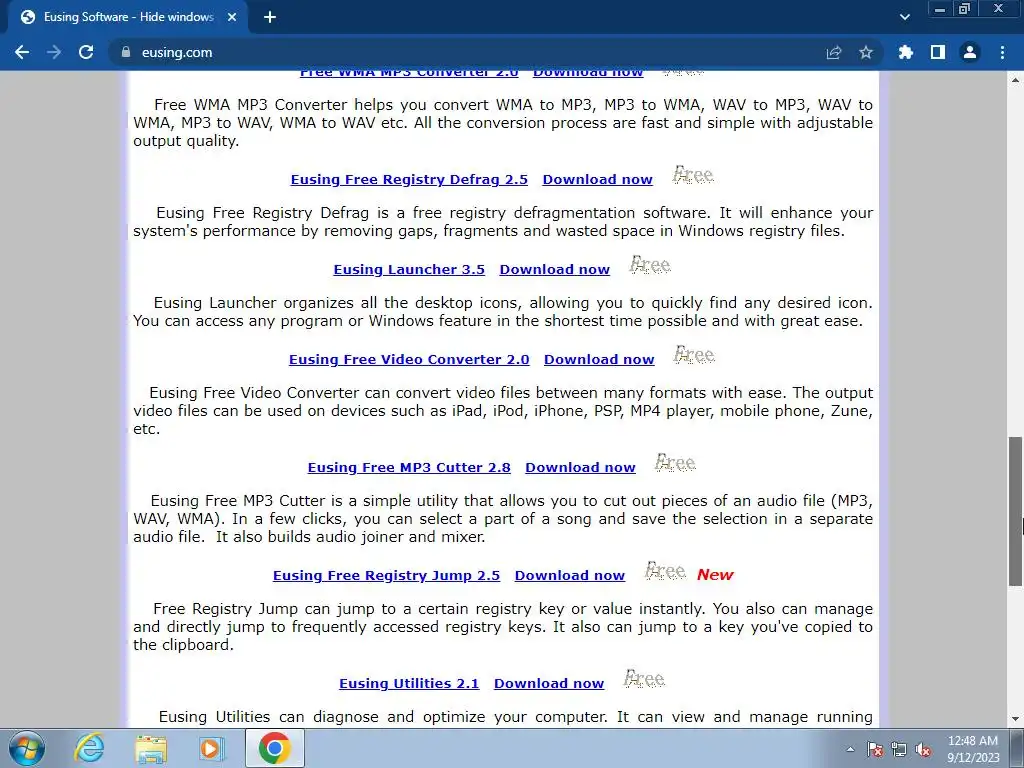Viewport: 1024px width, 768px height.
Task: Open Eusing Free Video Converter 2.0 link
Action: (x=409, y=360)
